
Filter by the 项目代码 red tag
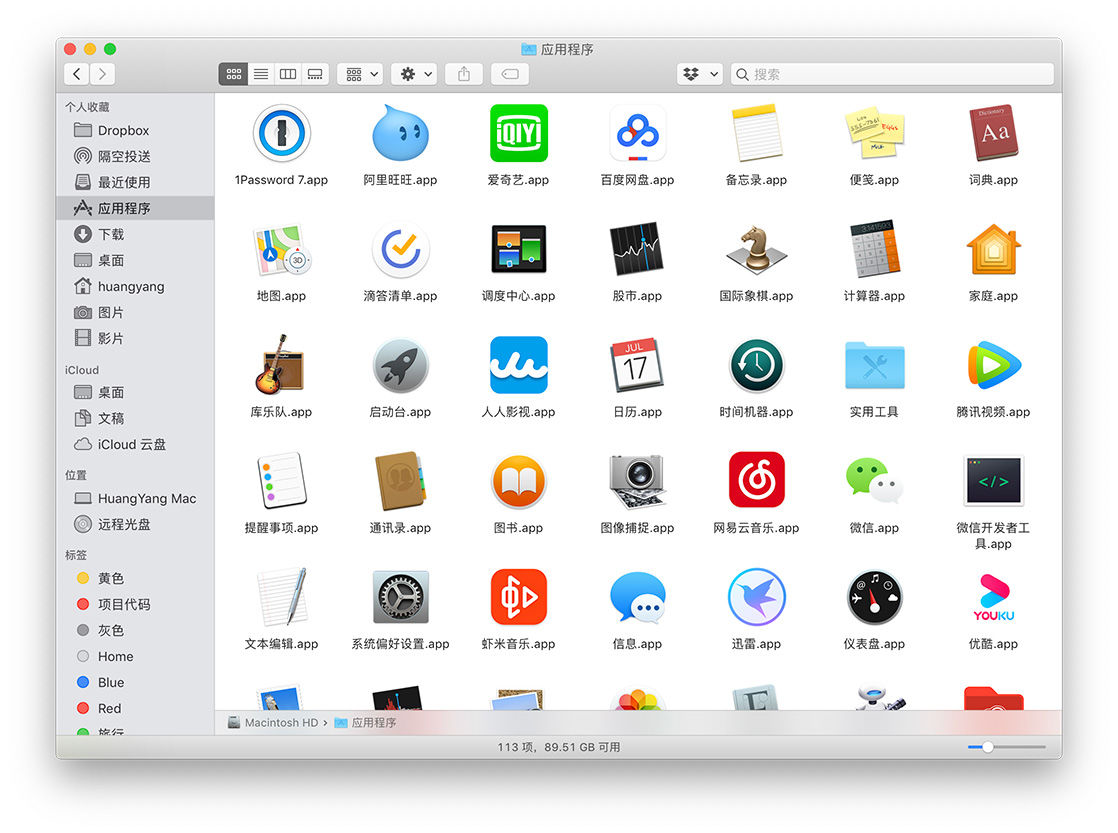point(135,604)
